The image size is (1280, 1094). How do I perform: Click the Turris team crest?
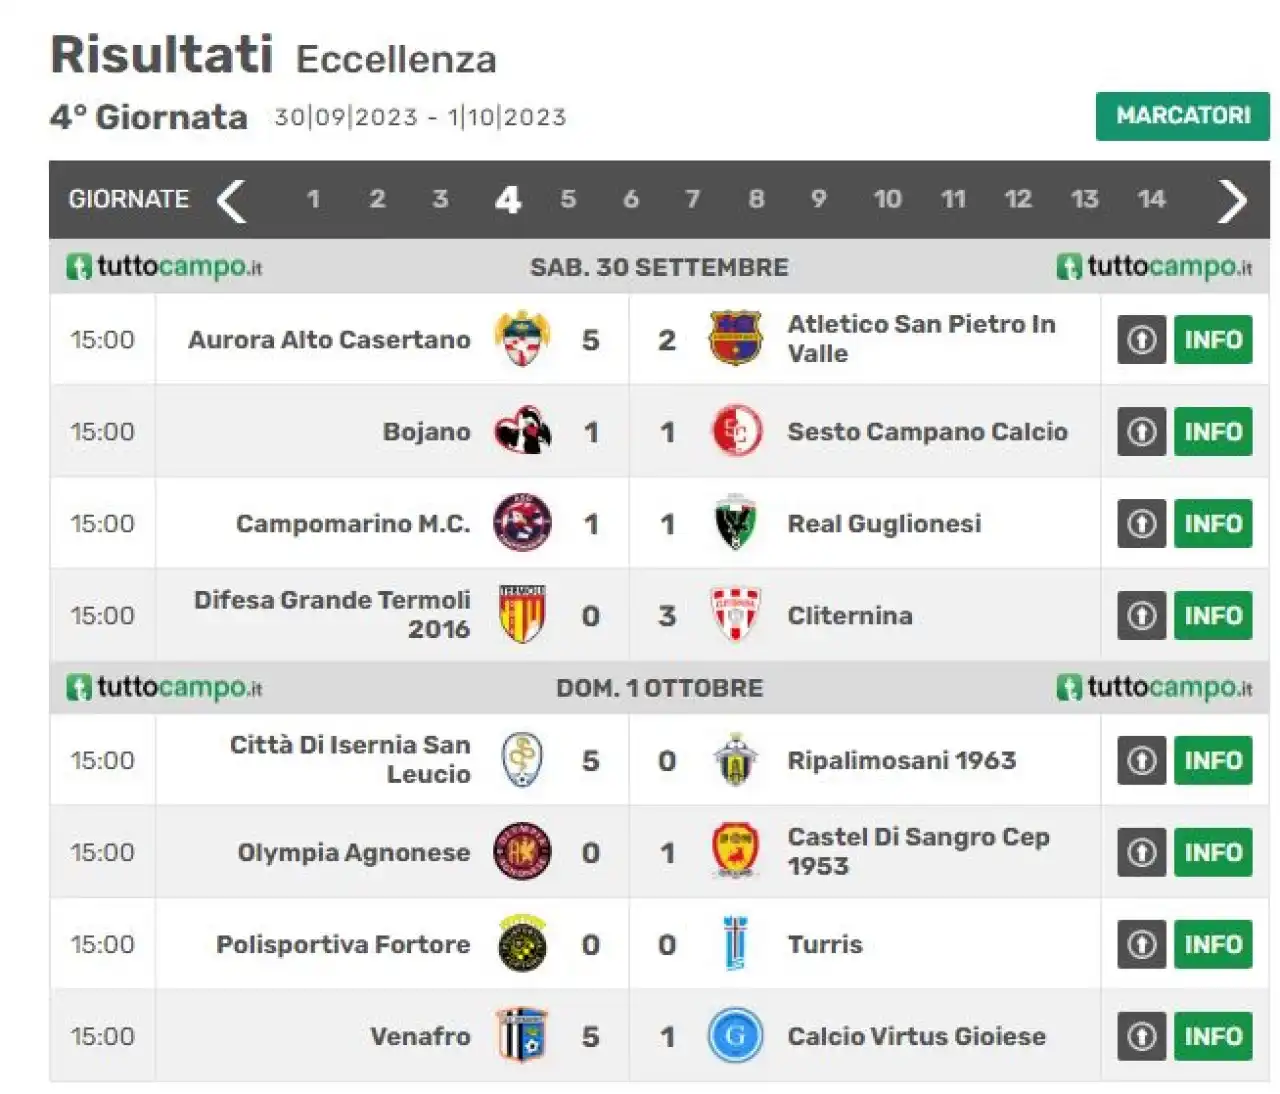click(735, 944)
